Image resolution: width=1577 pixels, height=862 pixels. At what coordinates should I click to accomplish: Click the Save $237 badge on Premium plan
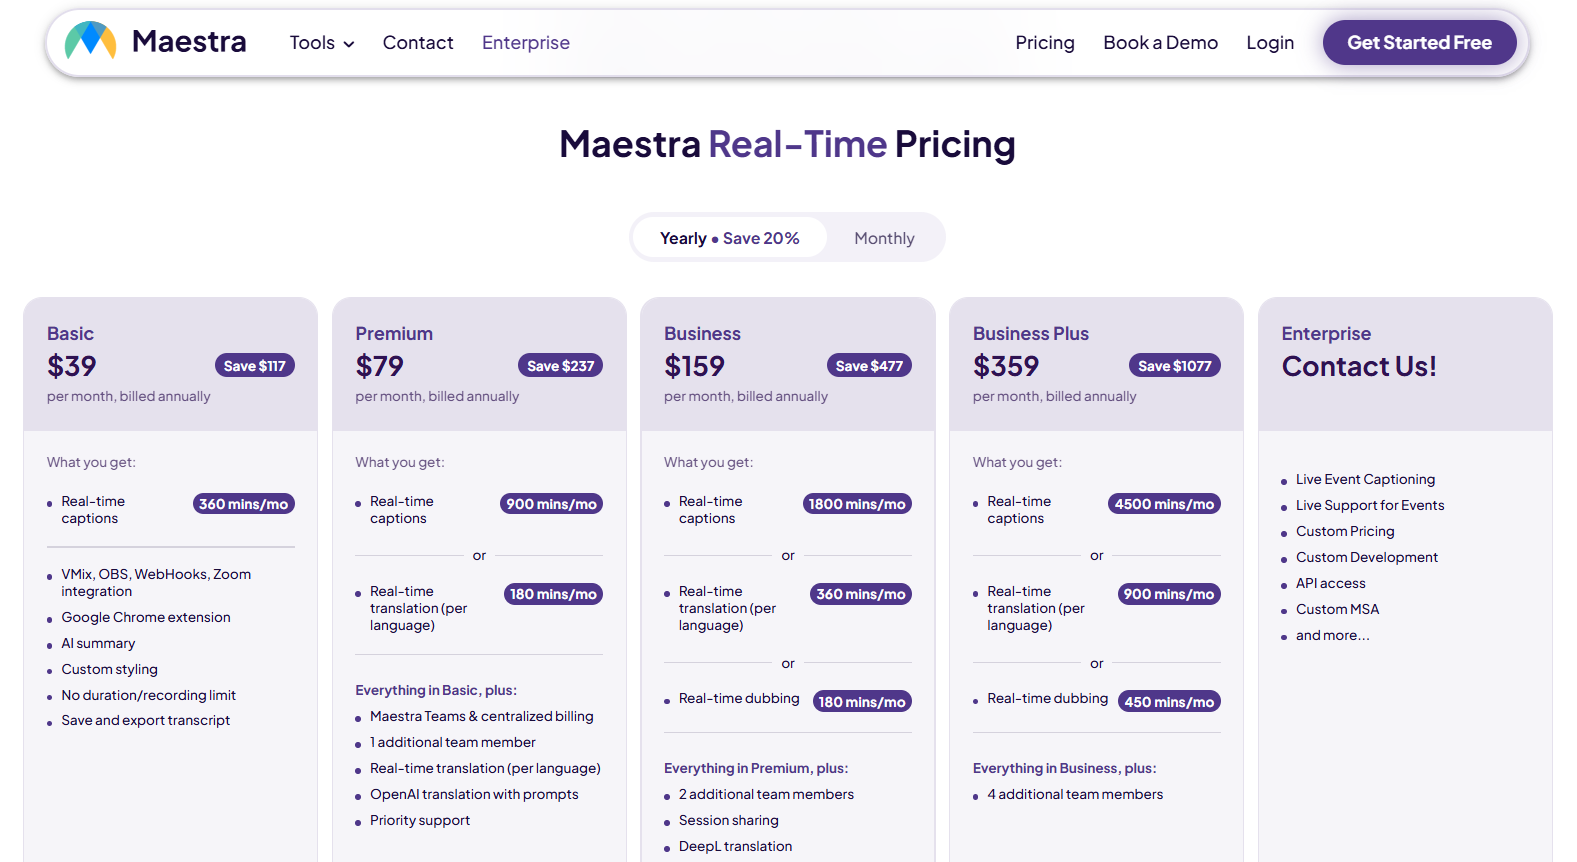(560, 364)
